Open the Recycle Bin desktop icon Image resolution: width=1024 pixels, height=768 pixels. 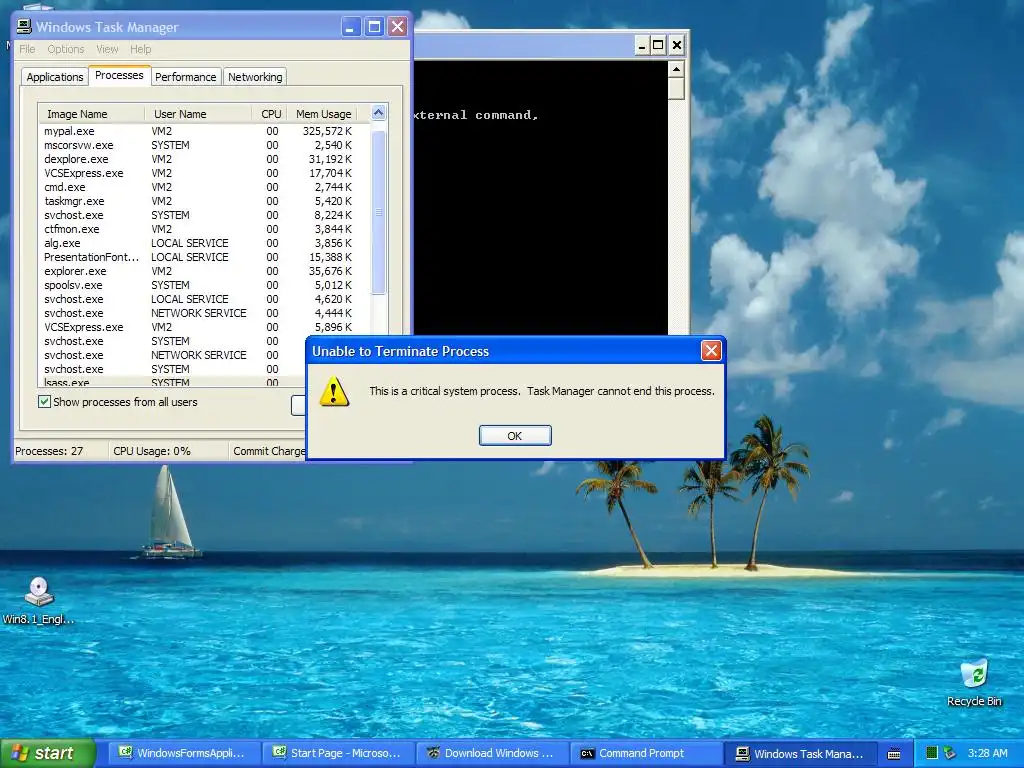(974, 682)
